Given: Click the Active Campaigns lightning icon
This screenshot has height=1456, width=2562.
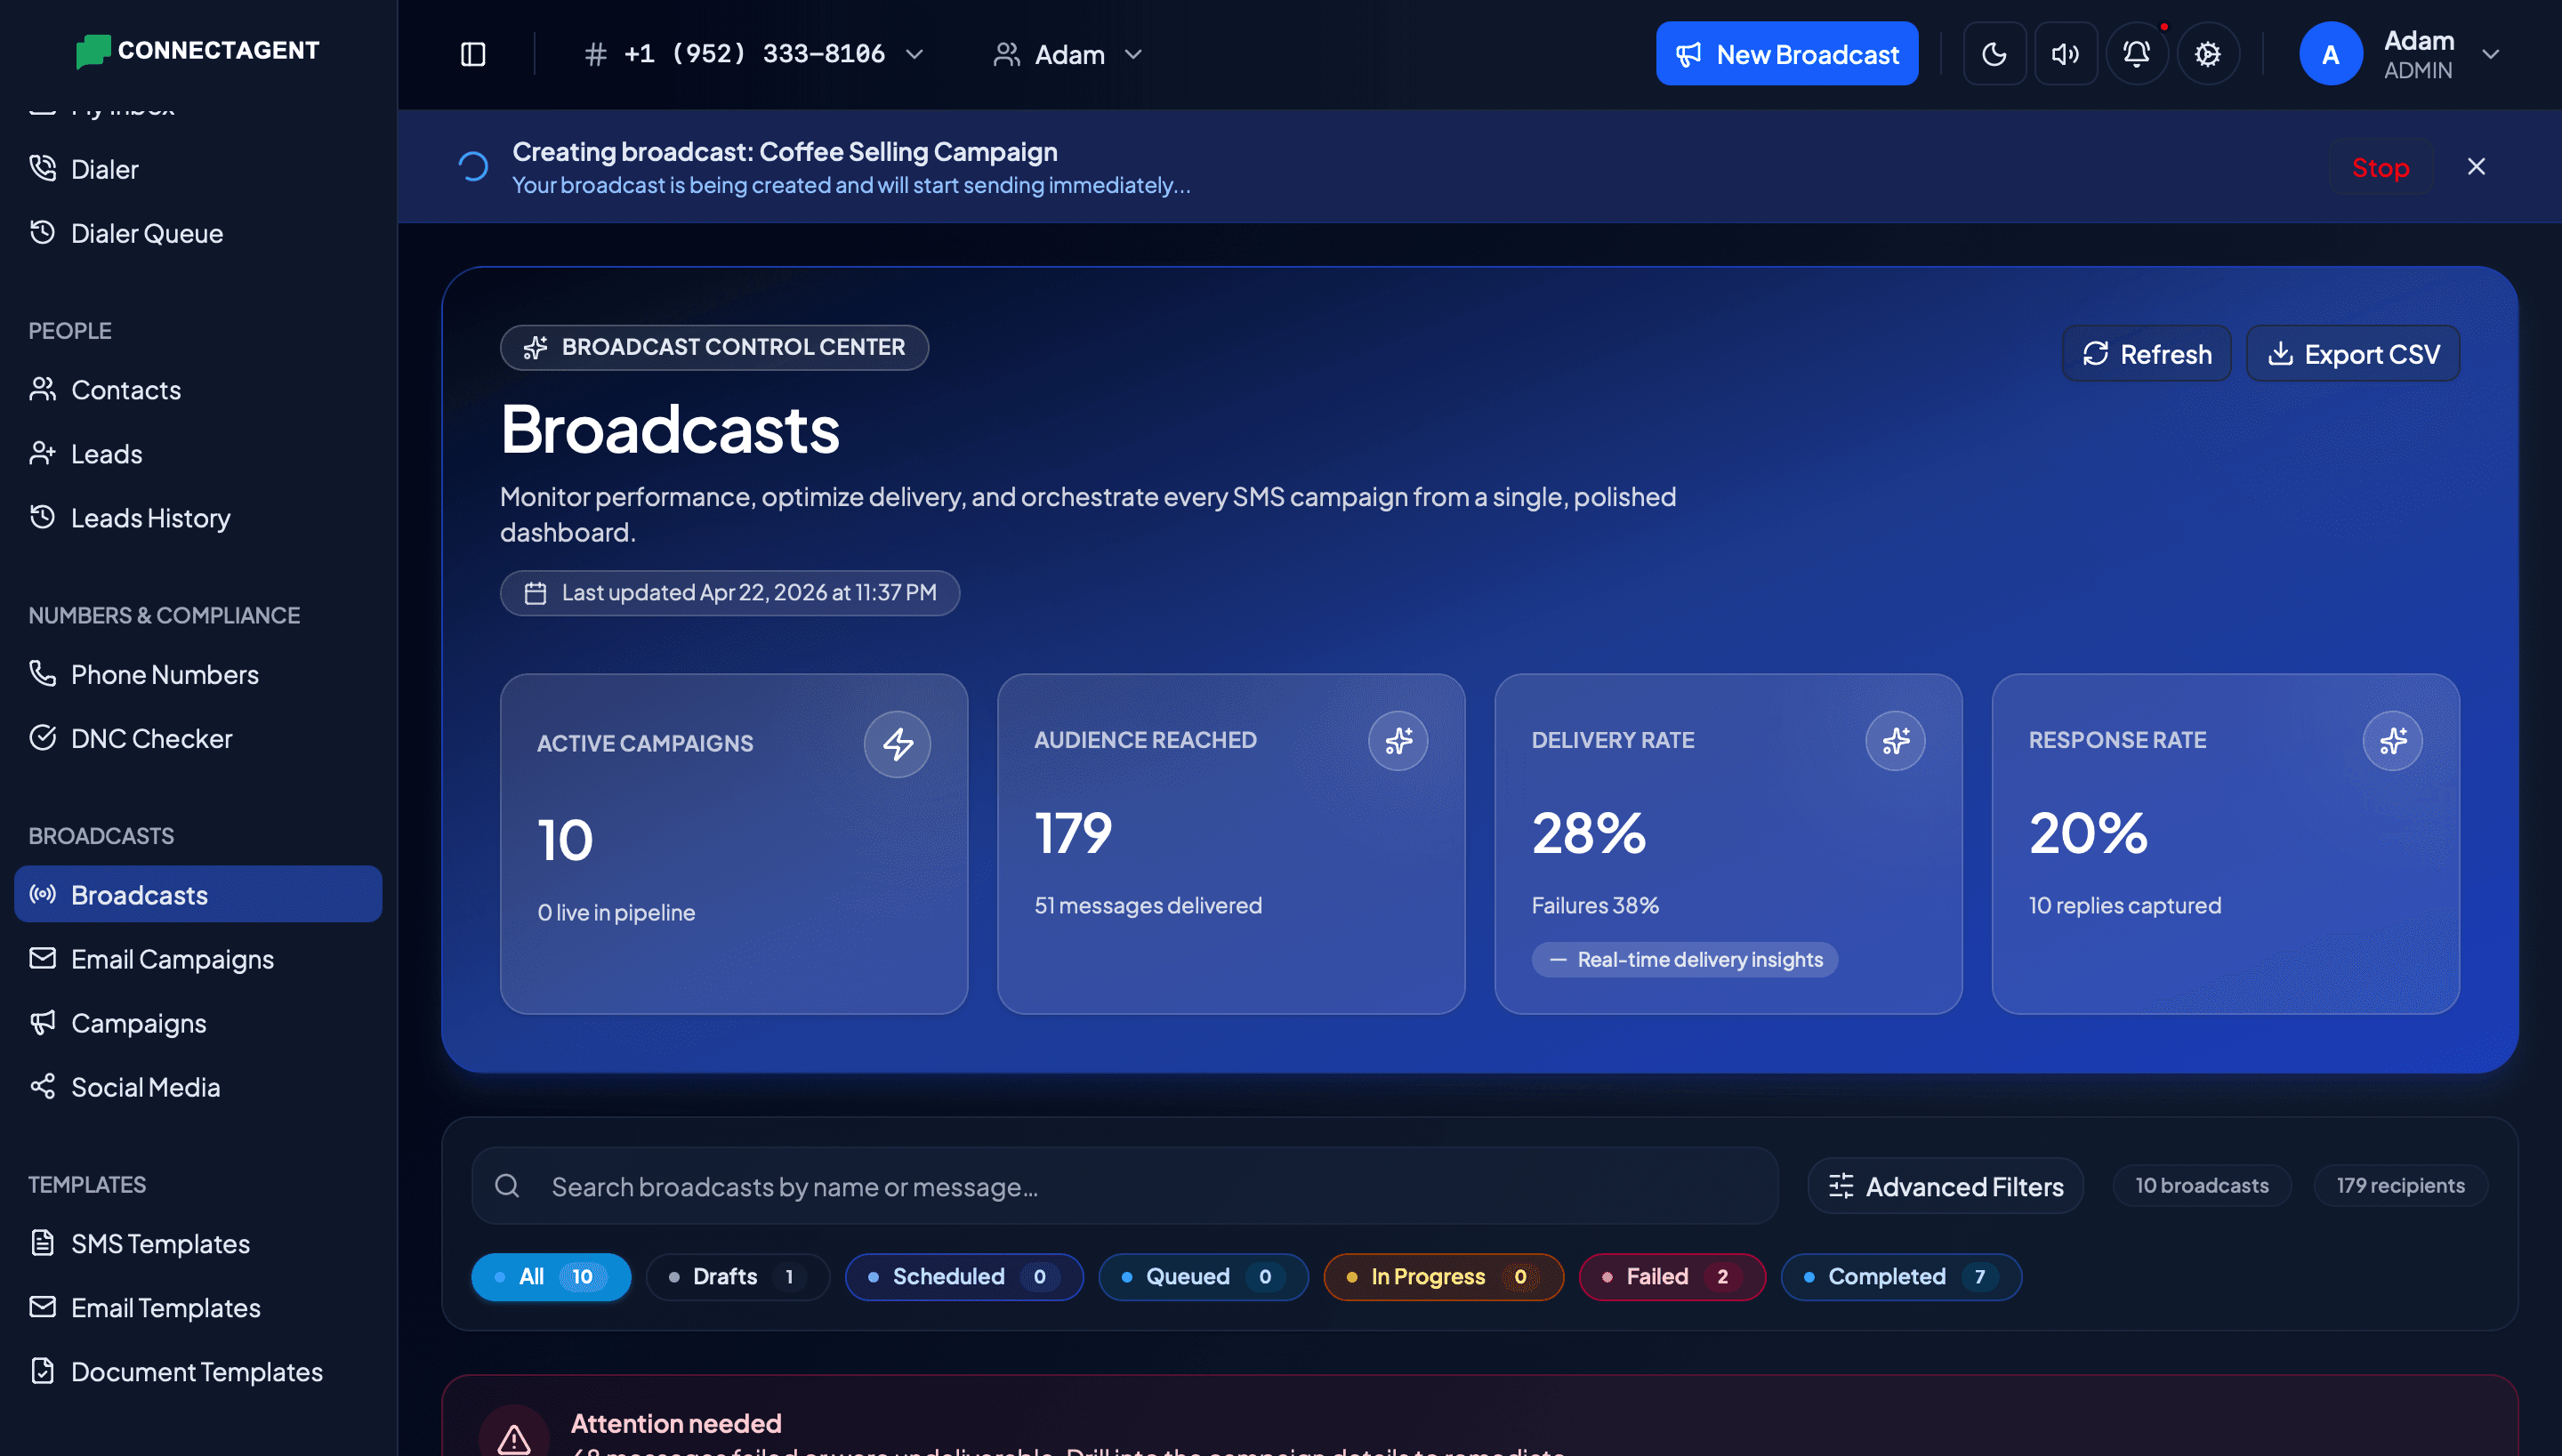Looking at the screenshot, I should (x=897, y=744).
